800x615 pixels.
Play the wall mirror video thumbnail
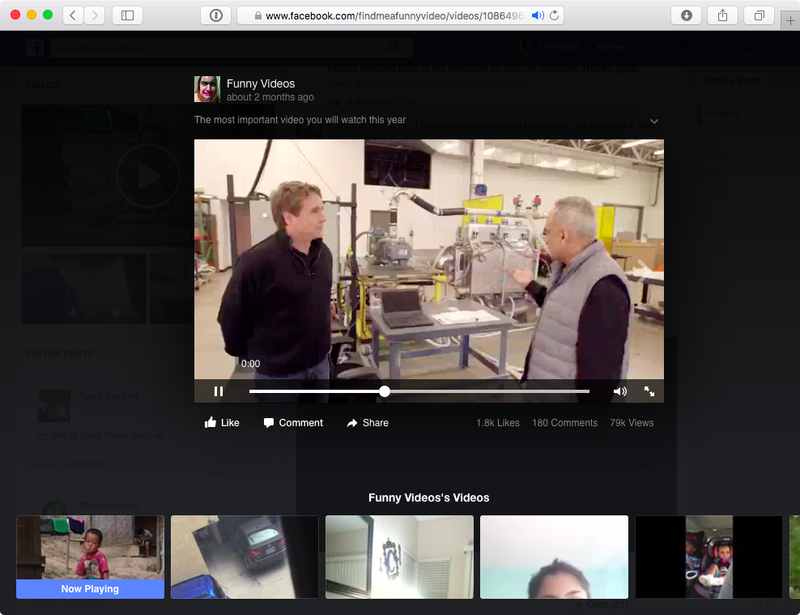point(399,557)
